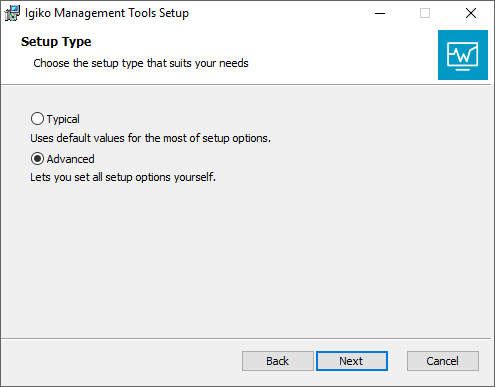Click the 'Uses default values' description text

click(150, 138)
